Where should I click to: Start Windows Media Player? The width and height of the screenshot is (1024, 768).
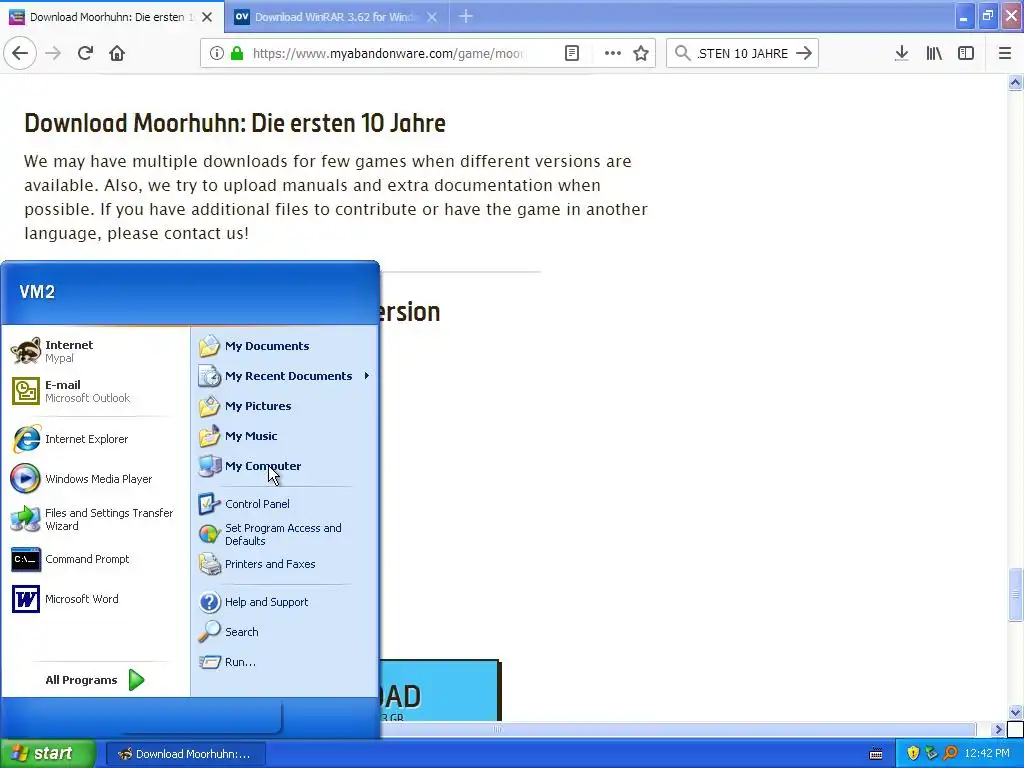click(x=95, y=479)
